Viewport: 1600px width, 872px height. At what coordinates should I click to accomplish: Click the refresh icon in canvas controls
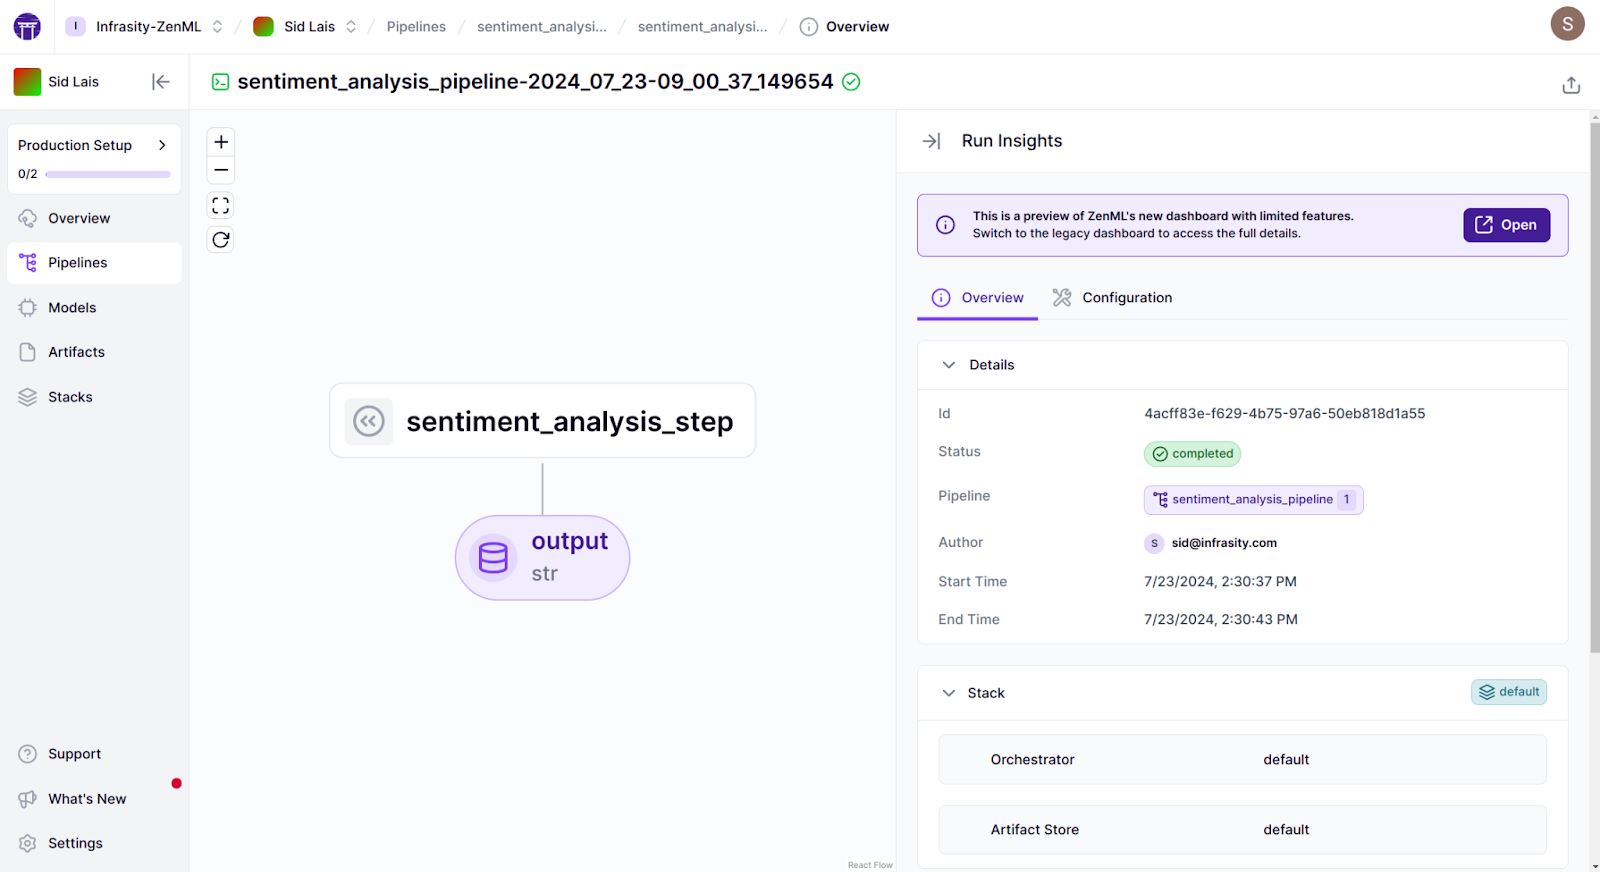click(x=221, y=240)
